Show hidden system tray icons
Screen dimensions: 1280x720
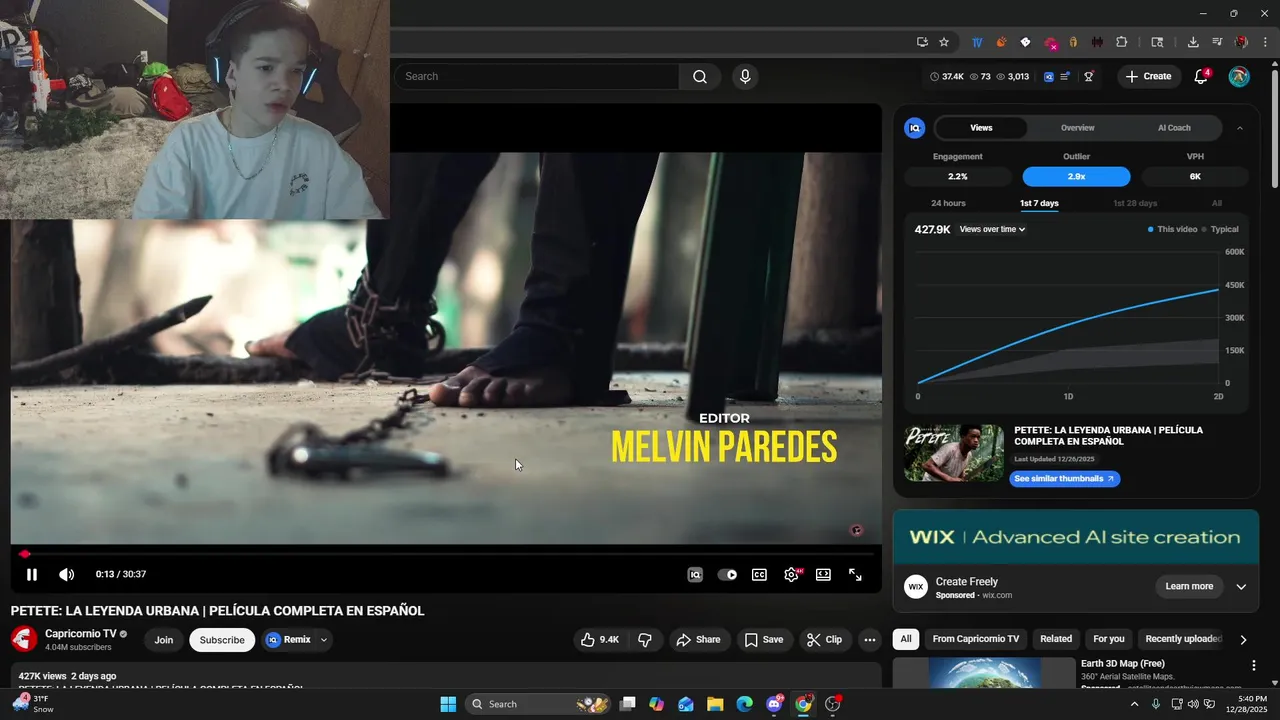point(1134,704)
